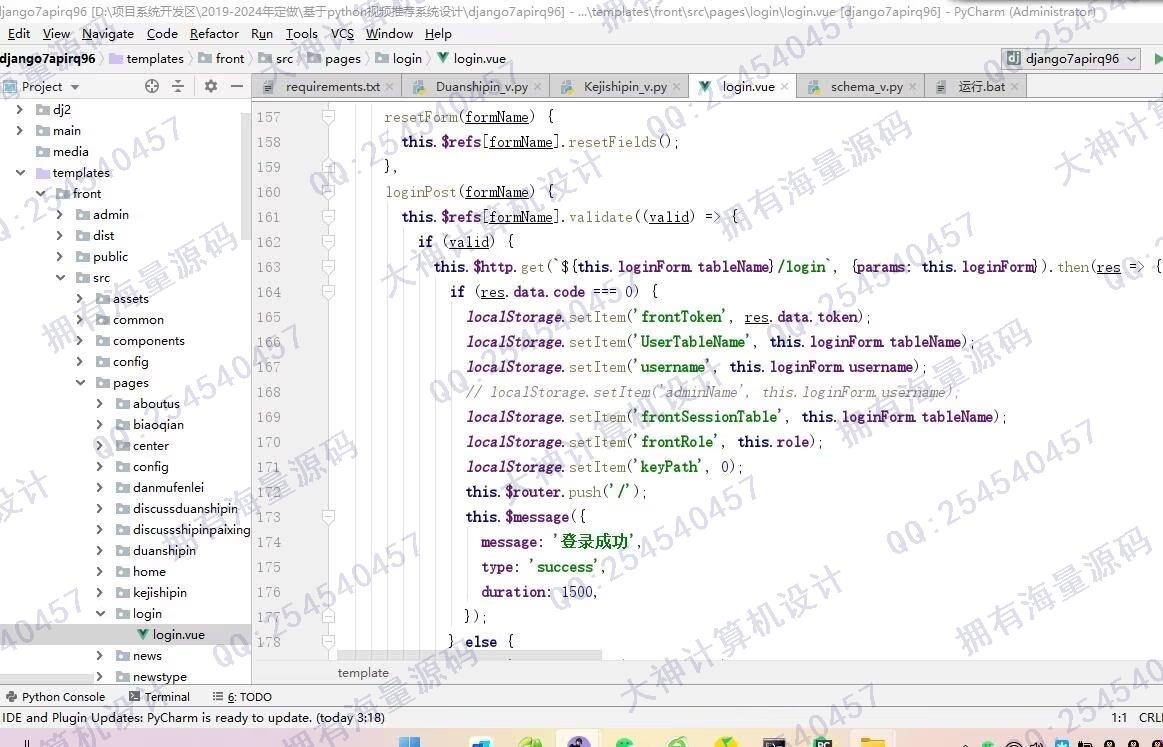Open the run configuration dropdown django7apirq96
Viewport: 1163px width, 747px height.
pyautogui.click(x=1071, y=59)
